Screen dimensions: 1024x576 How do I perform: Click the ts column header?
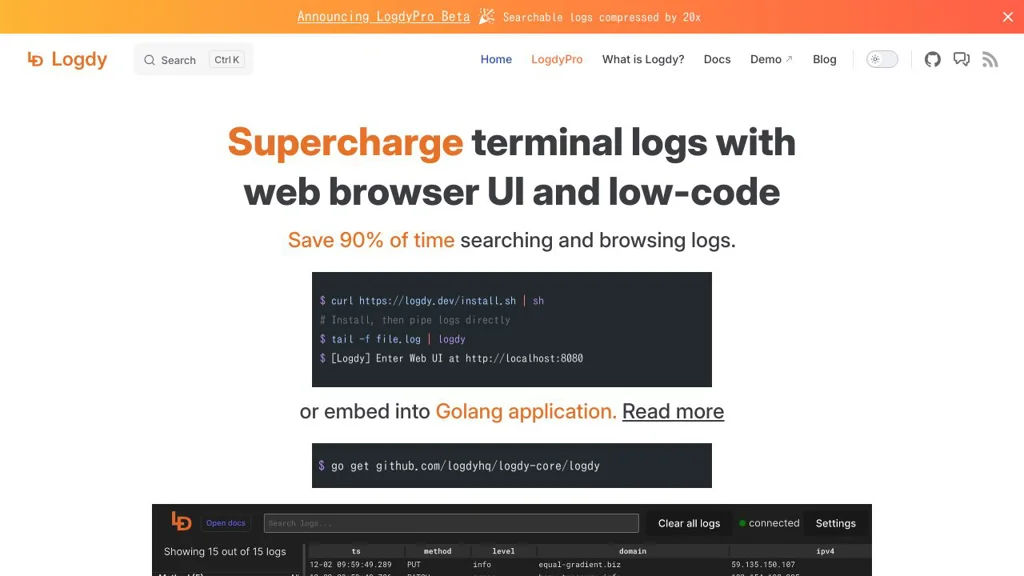[356, 551]
